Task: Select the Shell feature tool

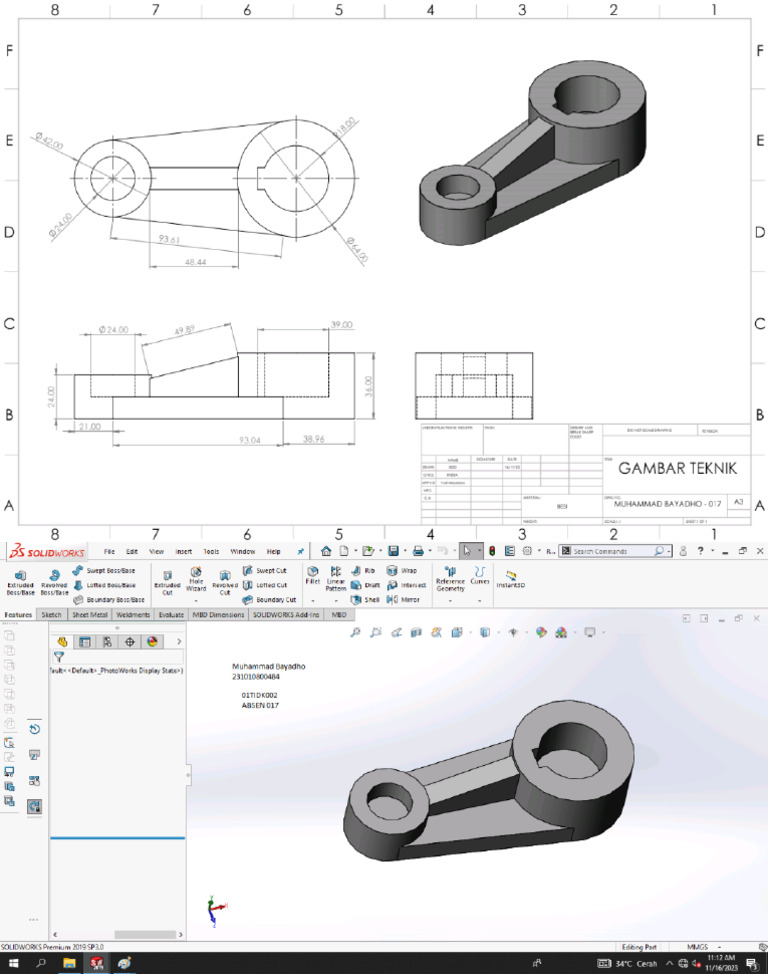Action: tap(365, 599)
